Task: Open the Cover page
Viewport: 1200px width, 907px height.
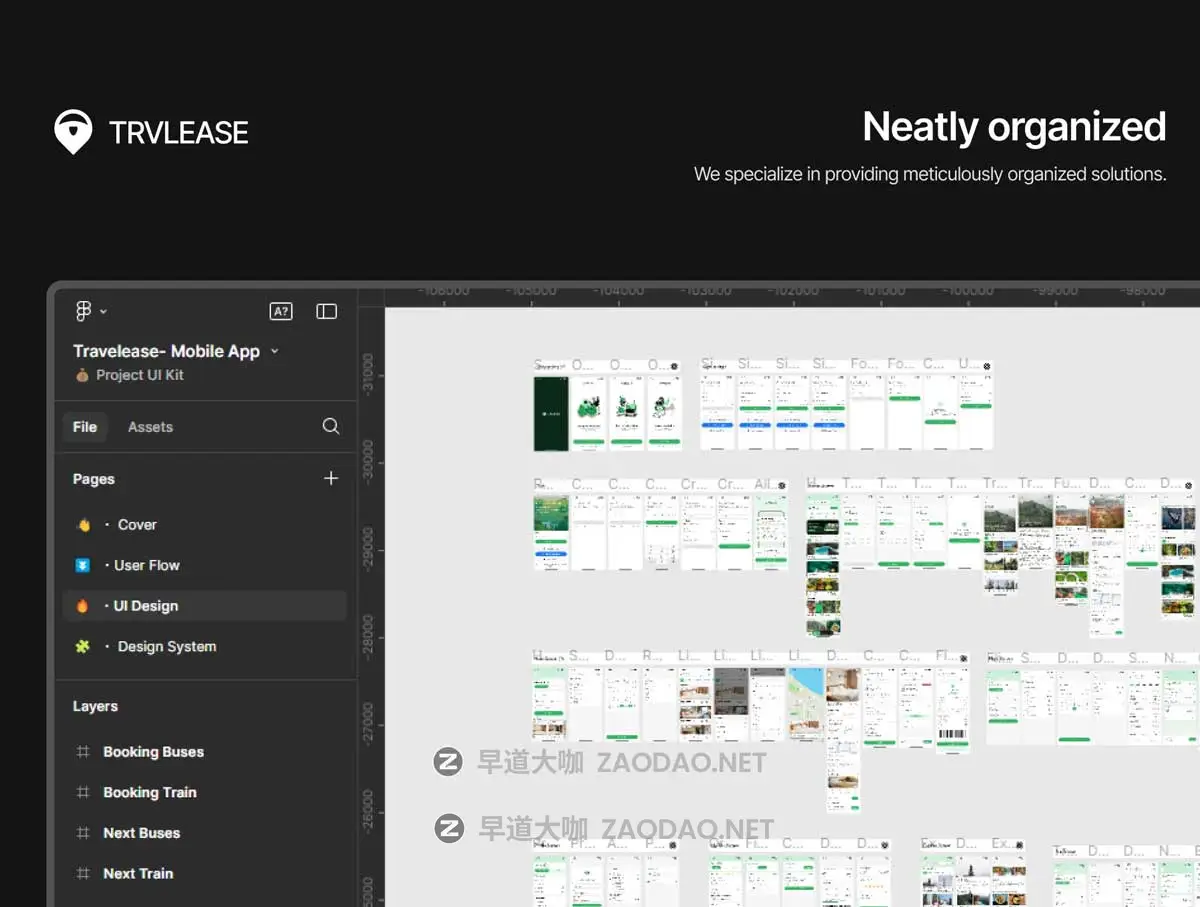Action: (x=137, y=524)
